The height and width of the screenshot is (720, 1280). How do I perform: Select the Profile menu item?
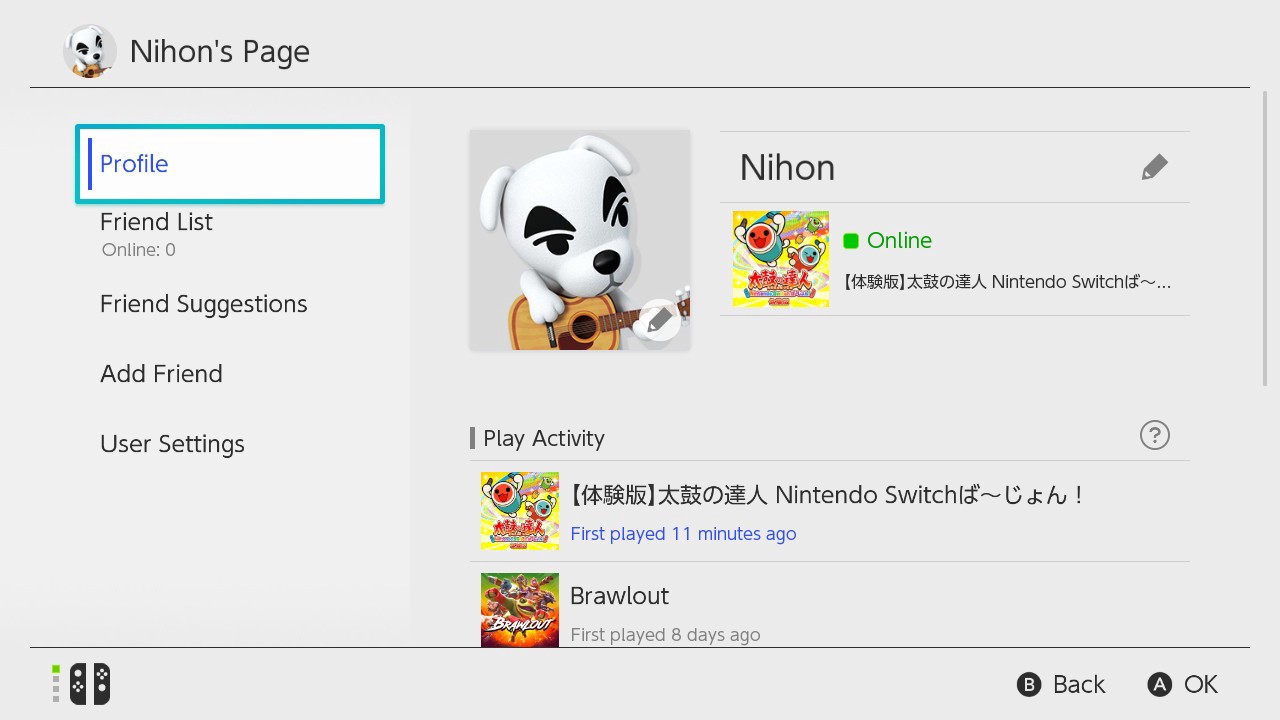[230, 164]
